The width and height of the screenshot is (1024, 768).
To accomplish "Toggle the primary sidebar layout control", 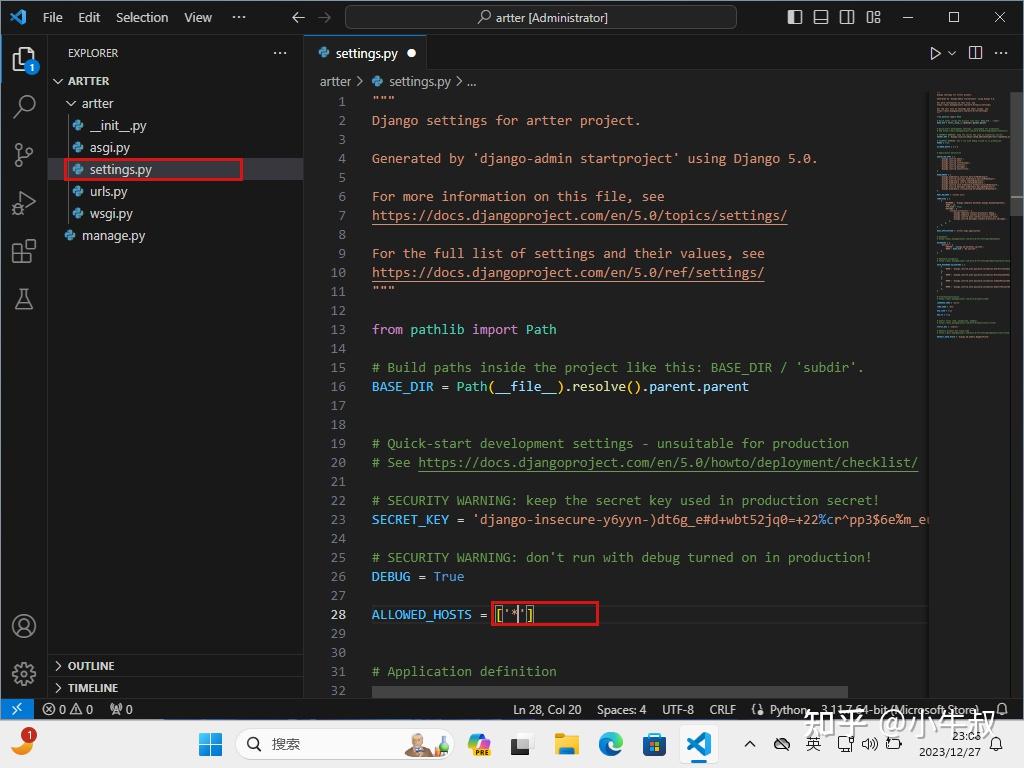I will tap(793, 16).
